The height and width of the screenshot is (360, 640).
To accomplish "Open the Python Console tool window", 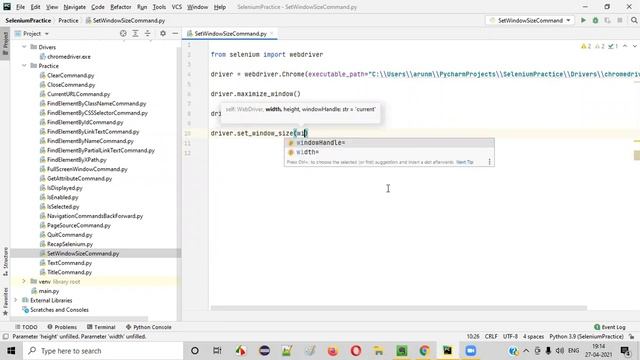I will point(149,327).
